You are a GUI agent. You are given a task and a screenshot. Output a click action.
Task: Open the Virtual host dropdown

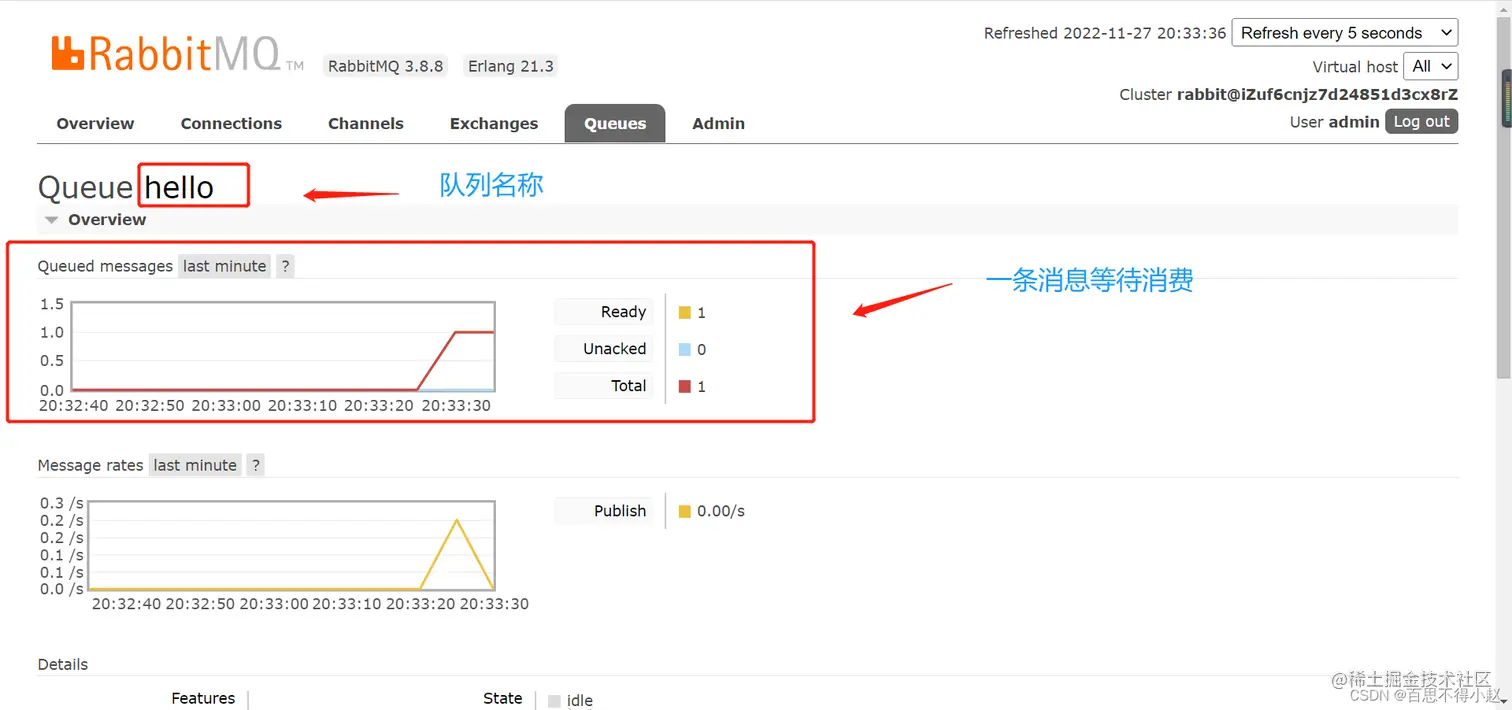(1431, 66)
